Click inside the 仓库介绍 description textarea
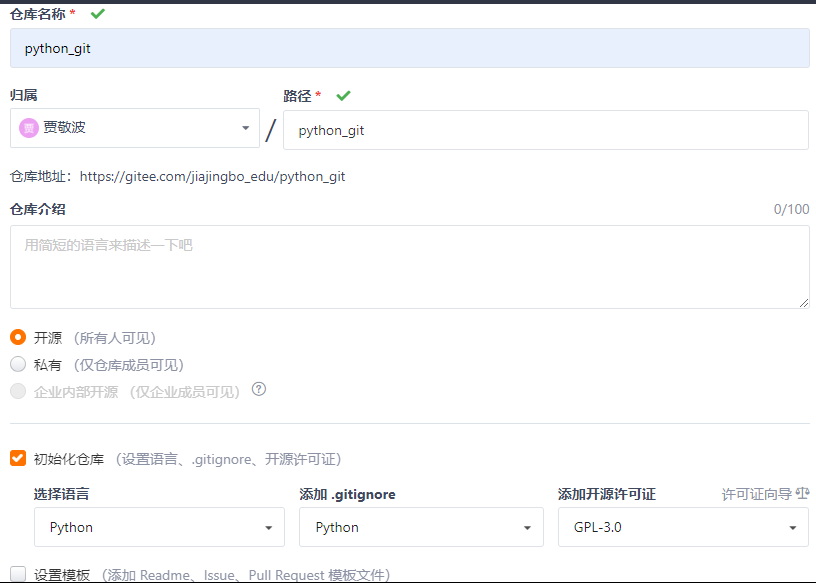 [x=408, y=265]
